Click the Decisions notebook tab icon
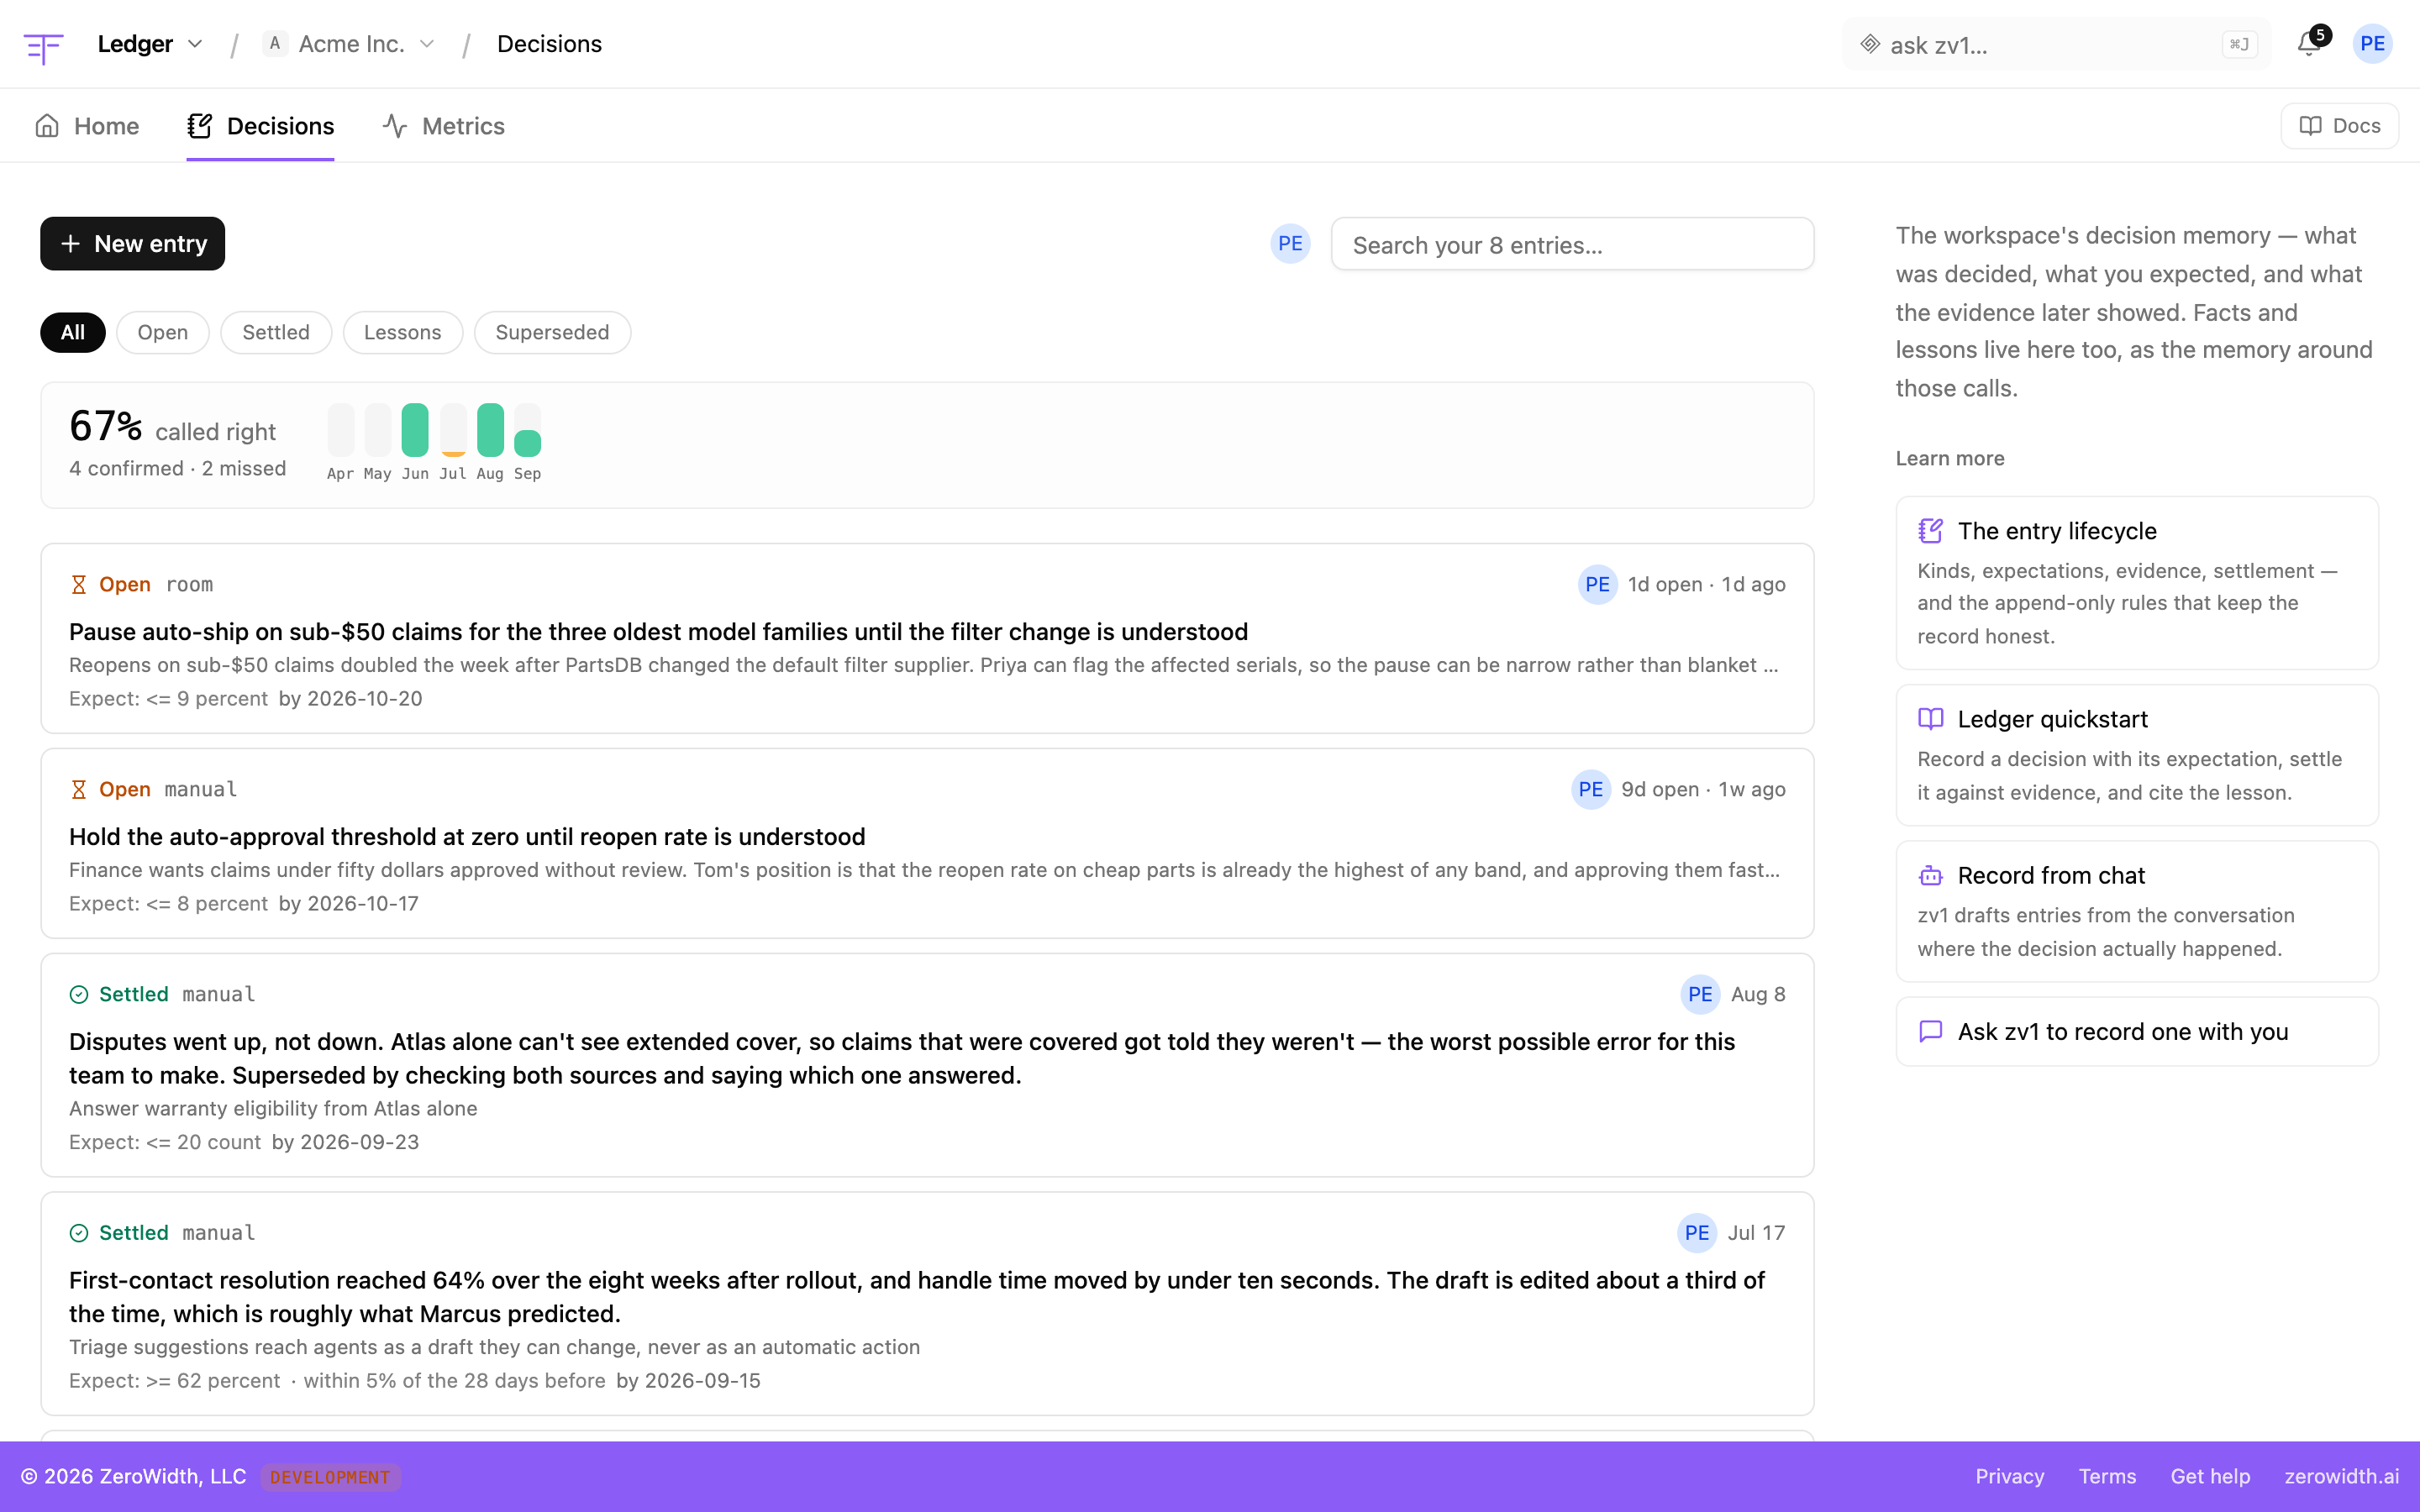 [x=199, y=126]
